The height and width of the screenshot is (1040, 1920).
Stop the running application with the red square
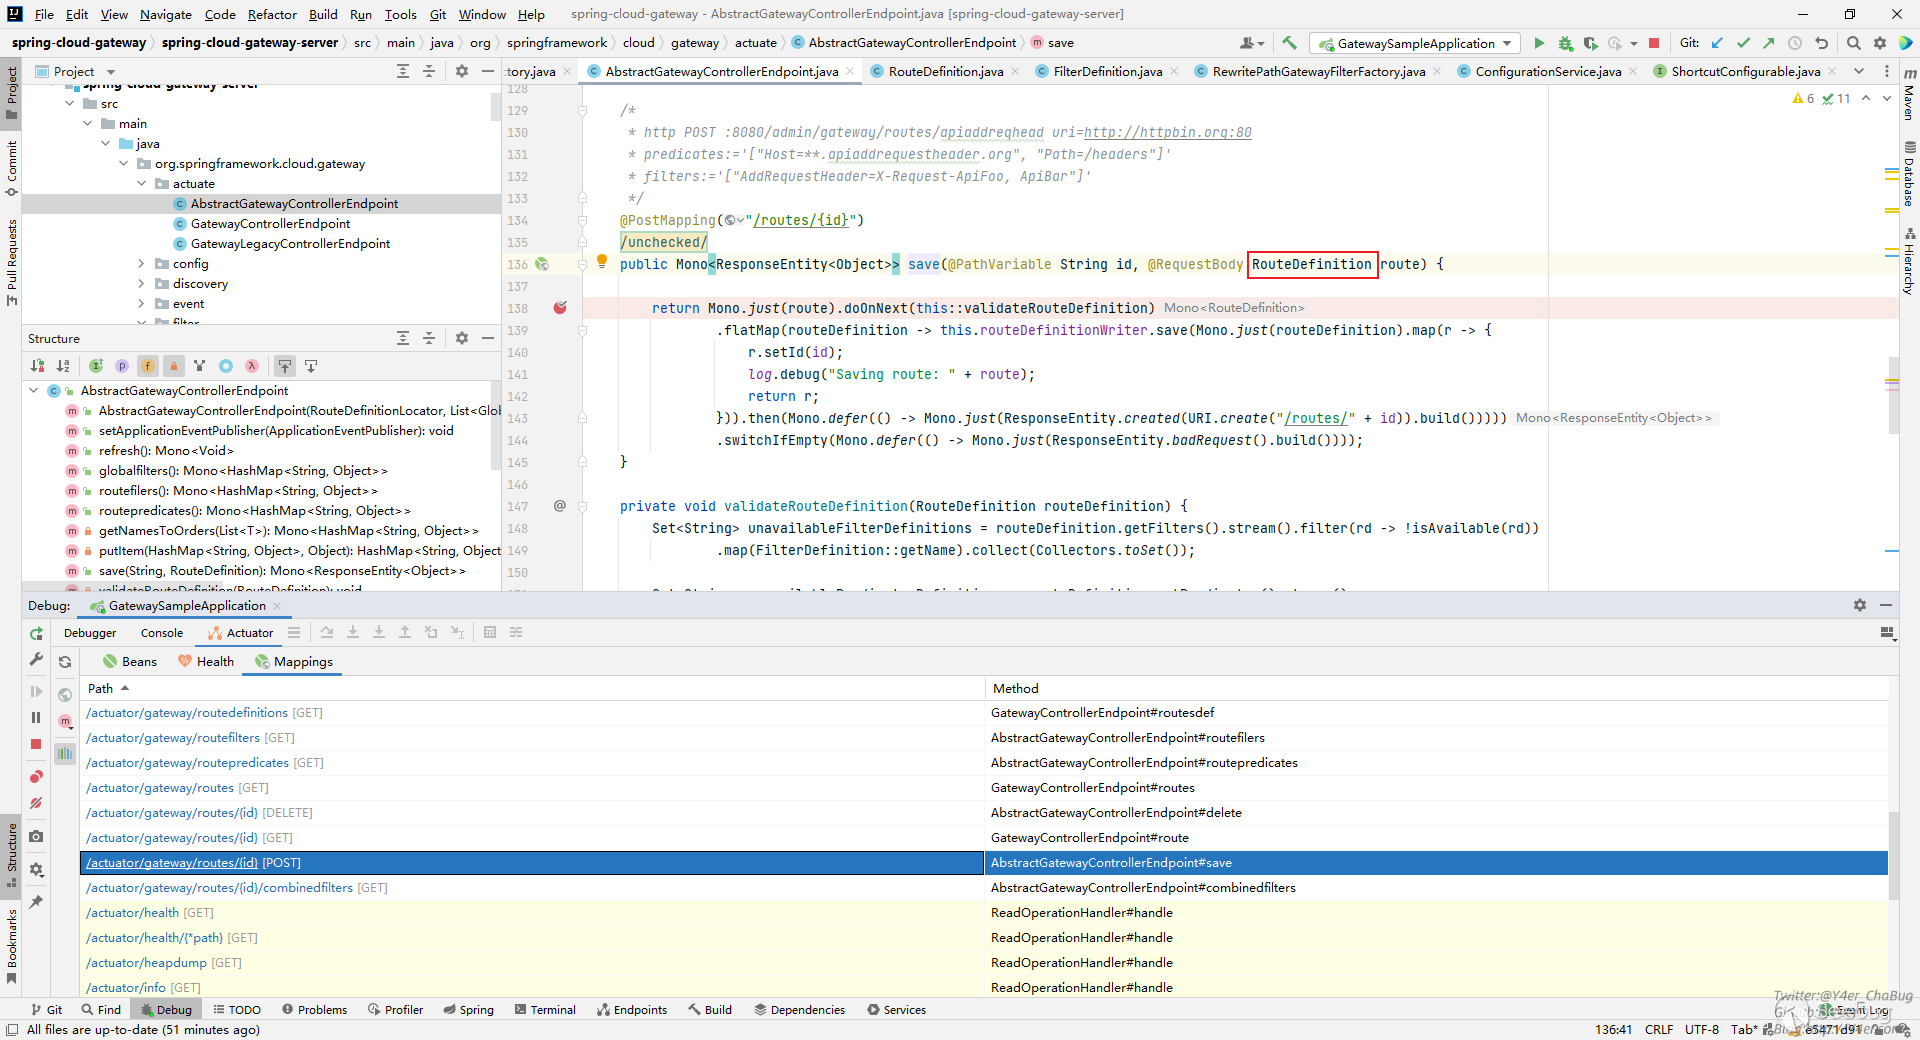pos(1654,43)
